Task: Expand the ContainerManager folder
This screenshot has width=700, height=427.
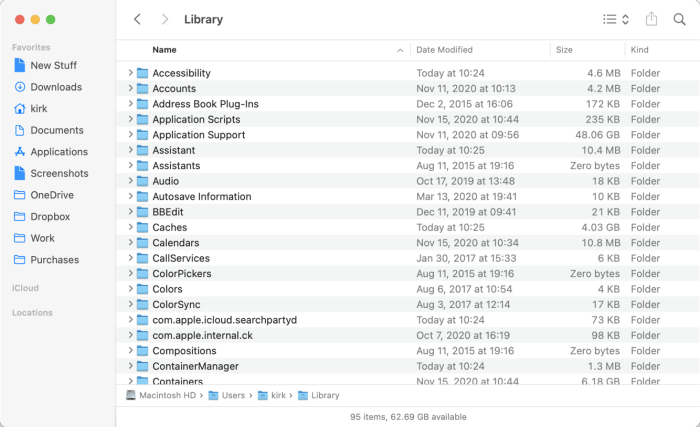Action: [130, 366]
